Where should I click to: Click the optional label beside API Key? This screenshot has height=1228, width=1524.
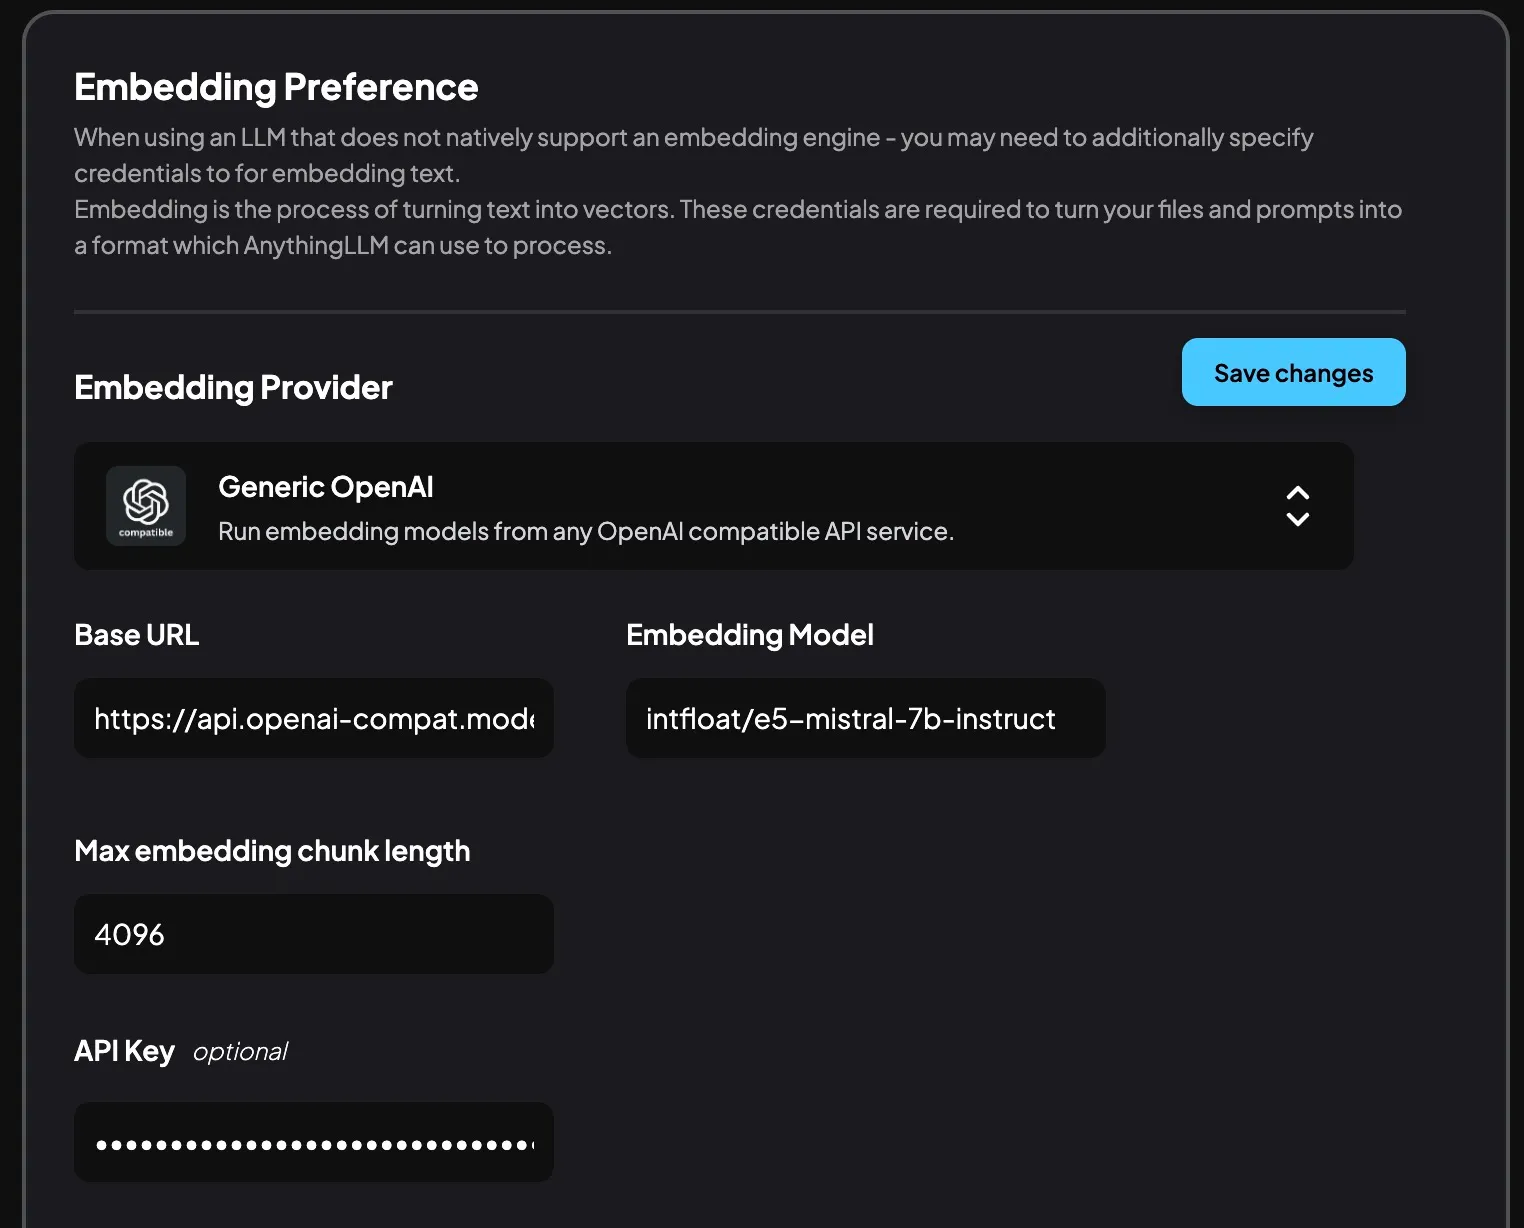pyautogui.click(x=239, y=1052)
